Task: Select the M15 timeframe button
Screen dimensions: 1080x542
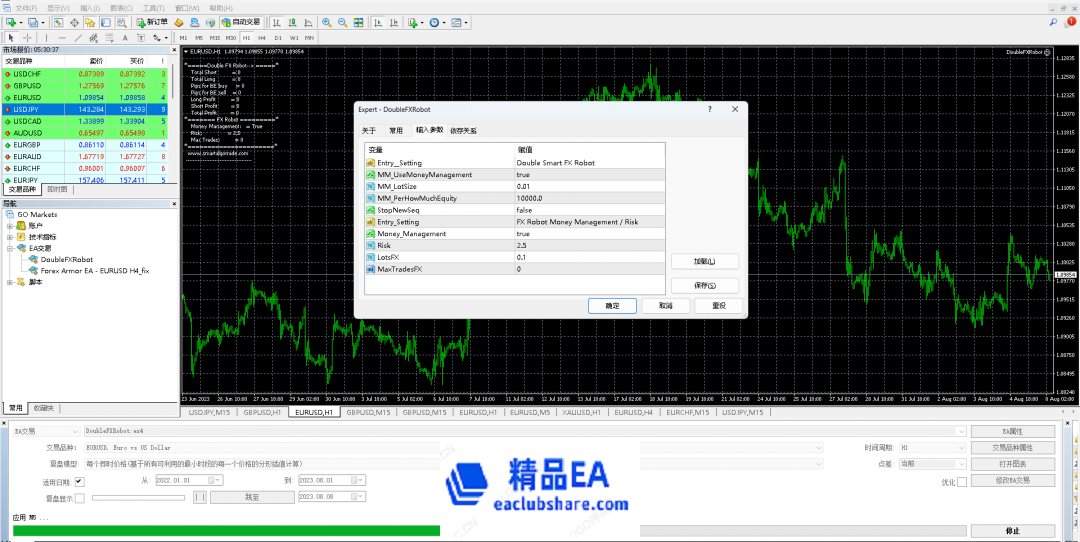Action: 215,37
